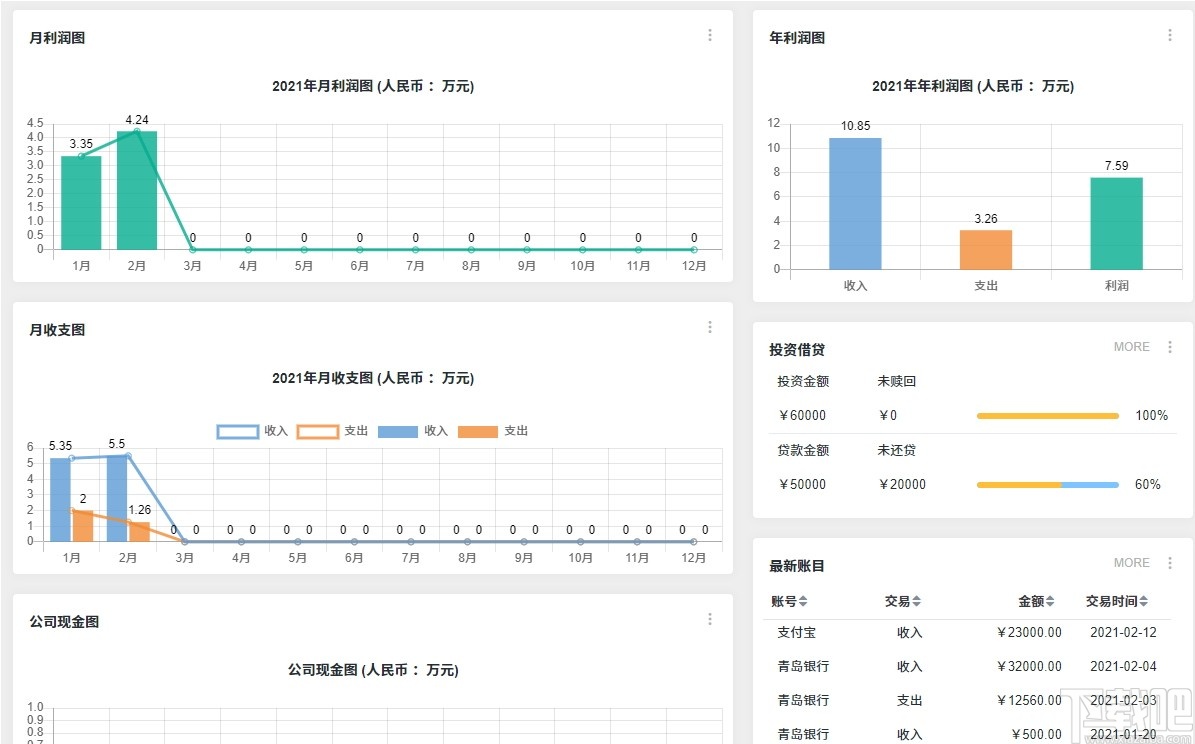Viewport: 1195px width, 744px height.
Task: Click the 4.24 February bar in 月利润图
Action: tap(136, 190)
